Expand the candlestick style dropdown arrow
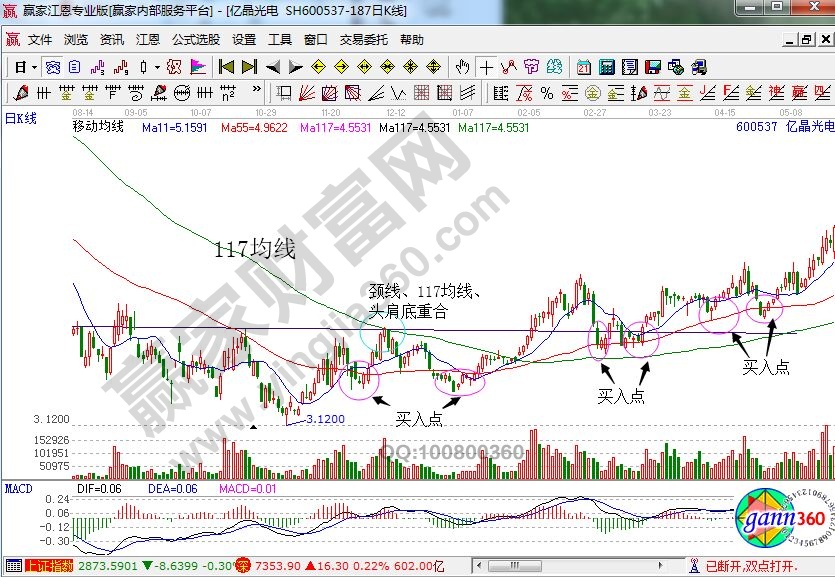Image resolution: width=835 pixels, height=577 pixels. [157, 67]
